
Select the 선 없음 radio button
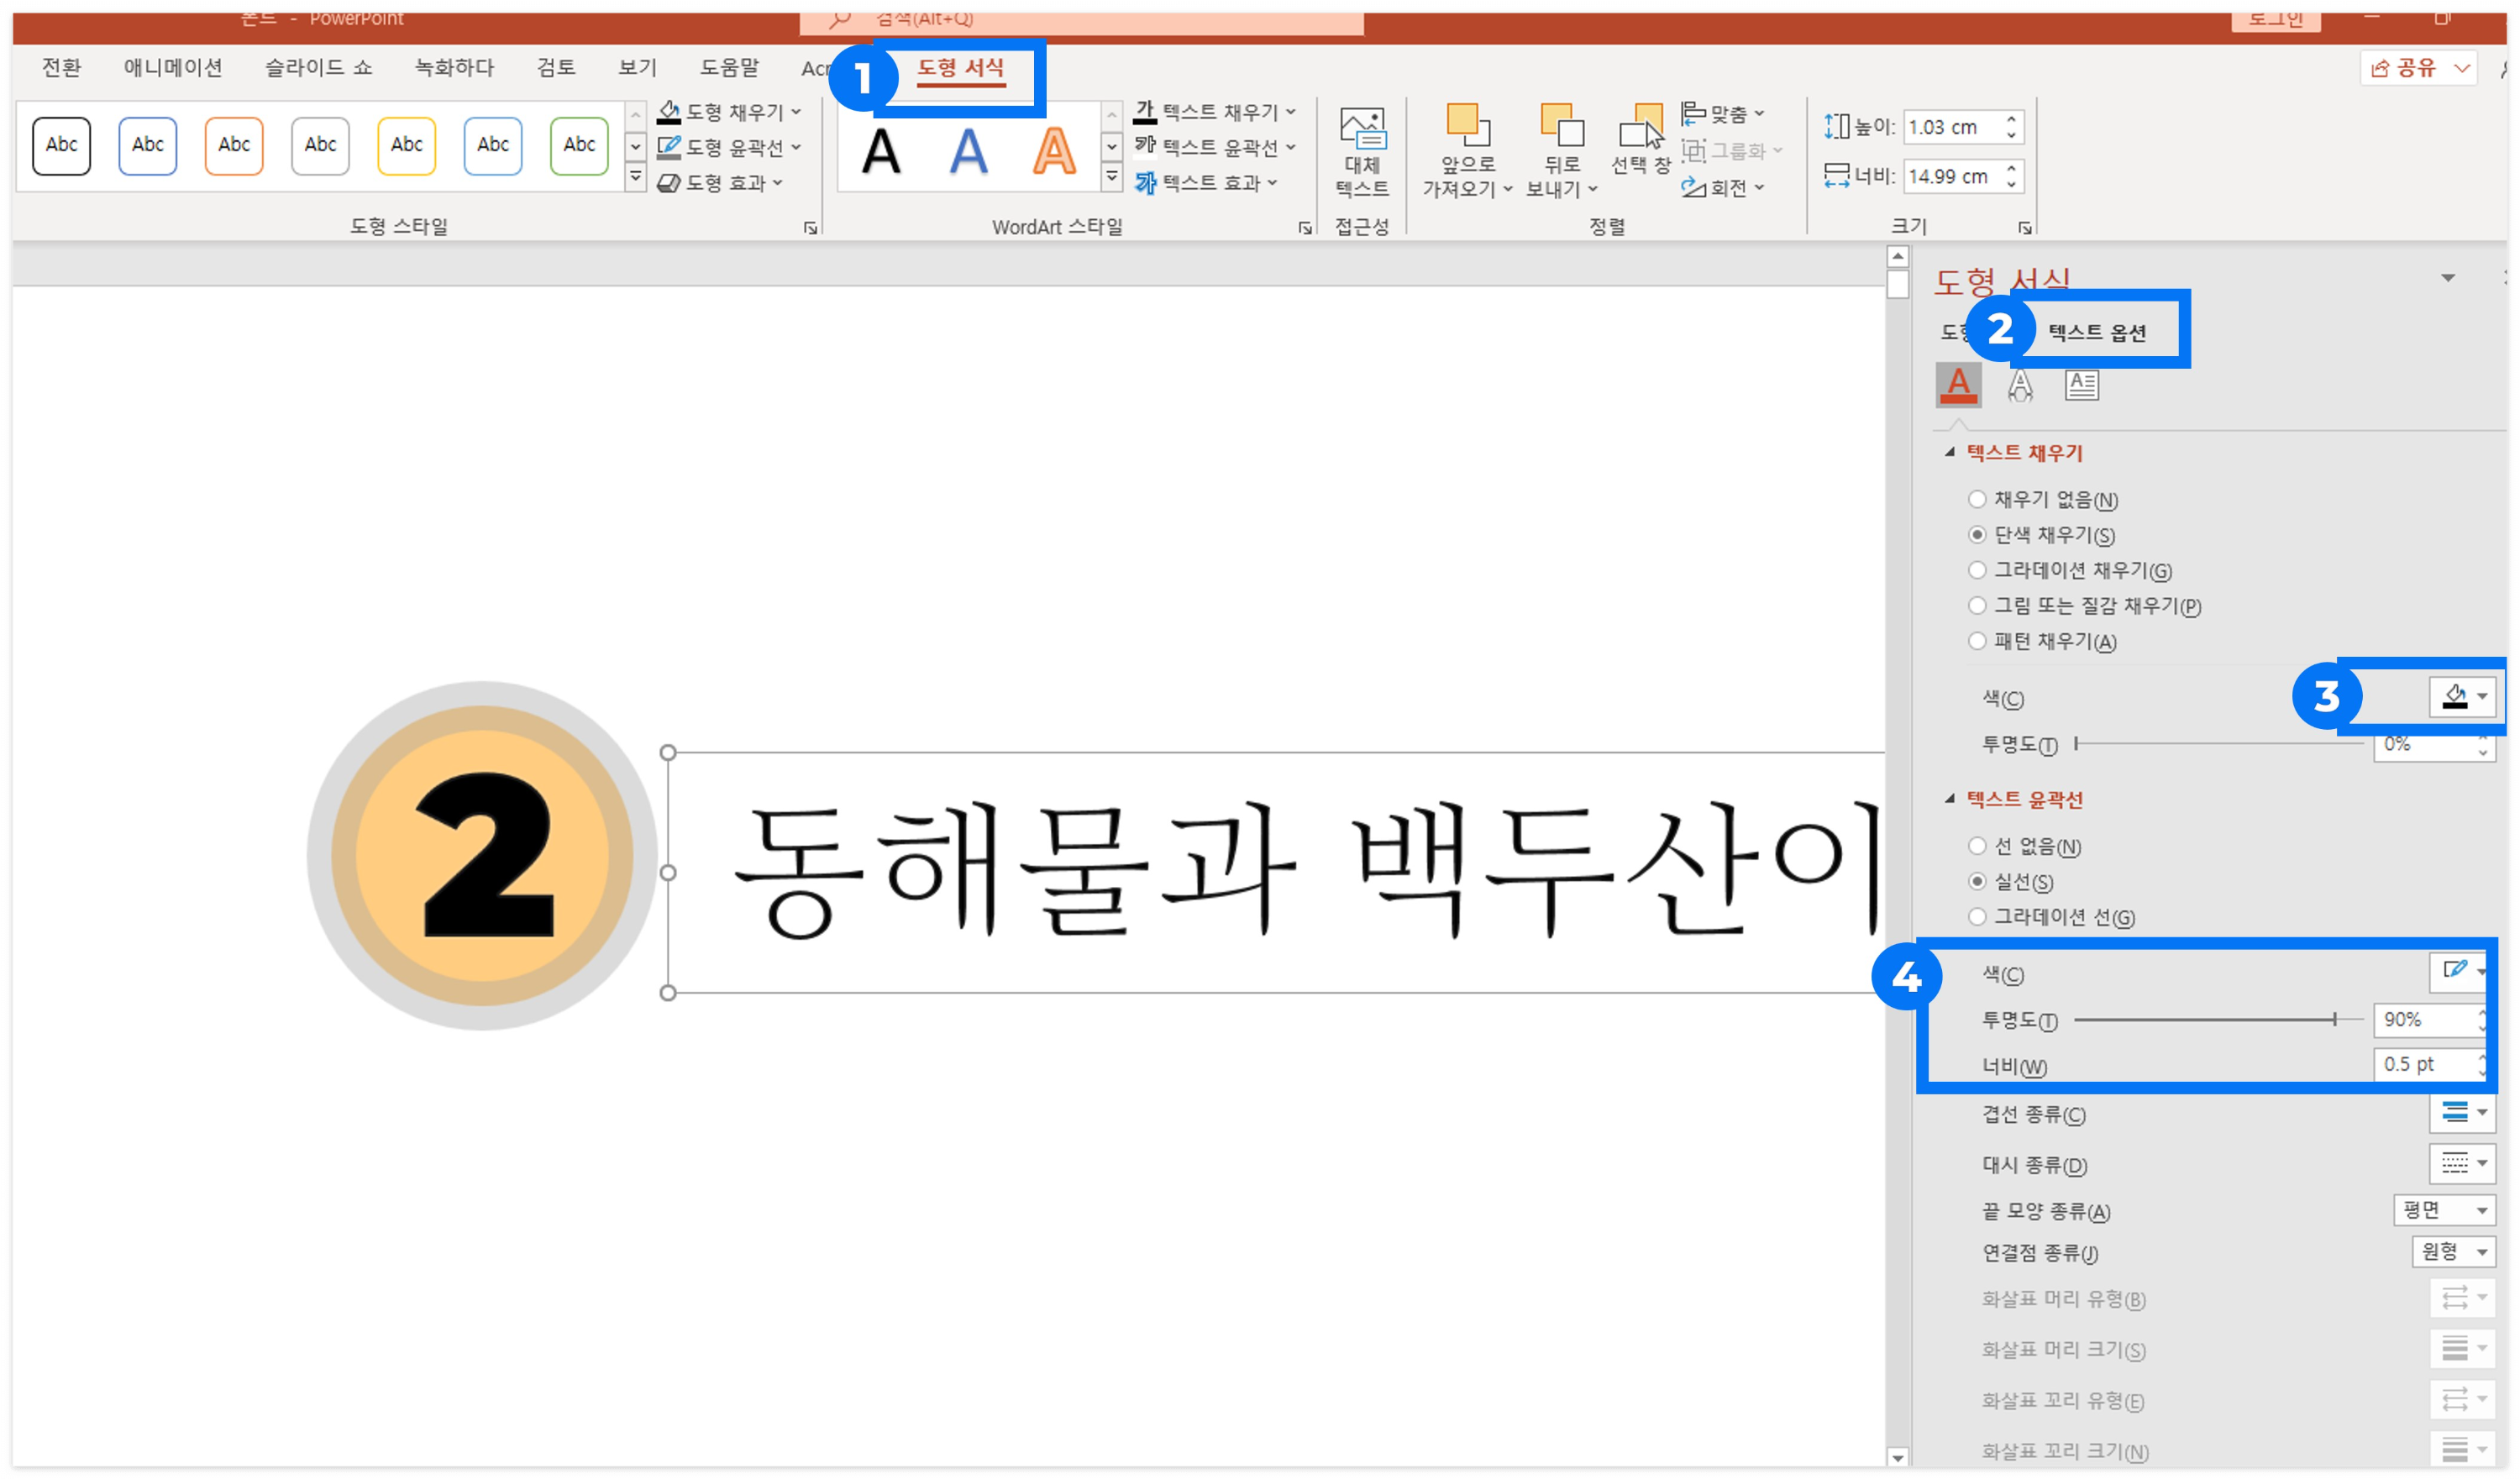click(x=1977, y=845)
